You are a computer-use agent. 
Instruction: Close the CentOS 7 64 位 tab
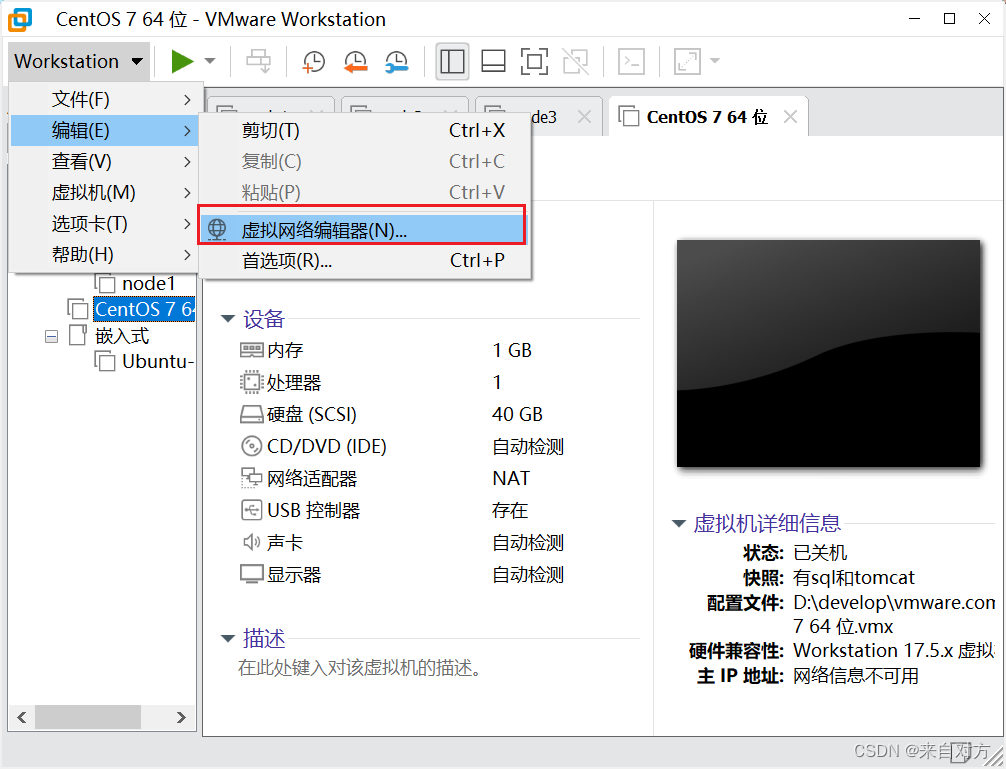point(790,117)
